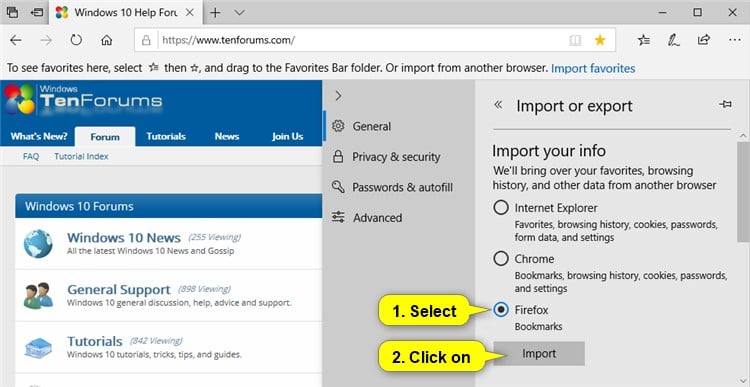750x387 pixels.
Task: Click the '(898 Viewing)' text
Action: tap(204, 289)
